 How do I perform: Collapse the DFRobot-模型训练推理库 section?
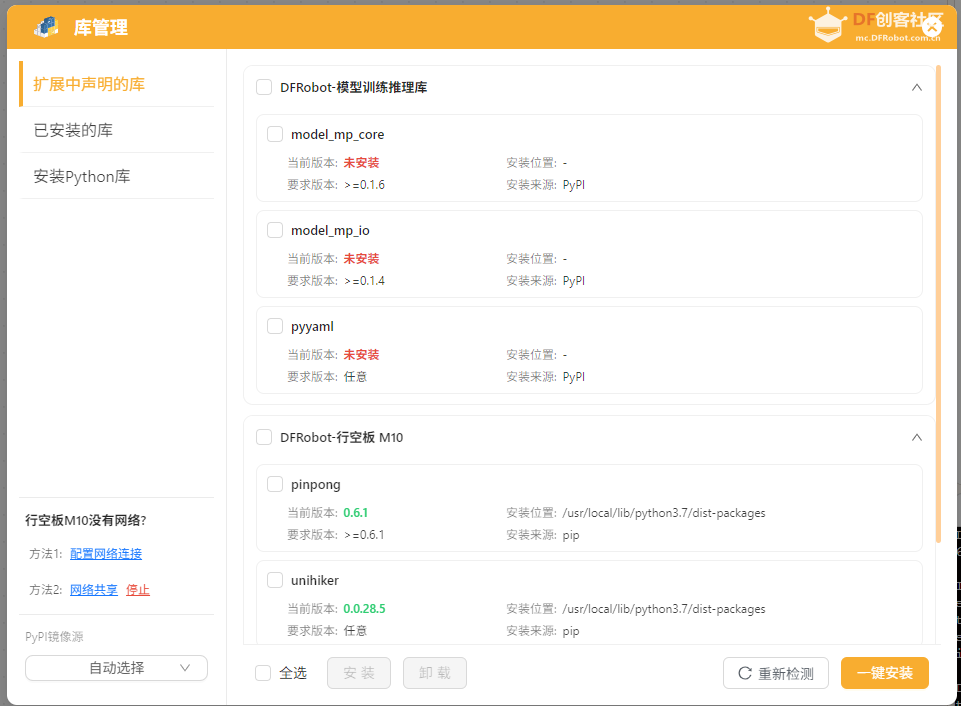tap(917, 87)
